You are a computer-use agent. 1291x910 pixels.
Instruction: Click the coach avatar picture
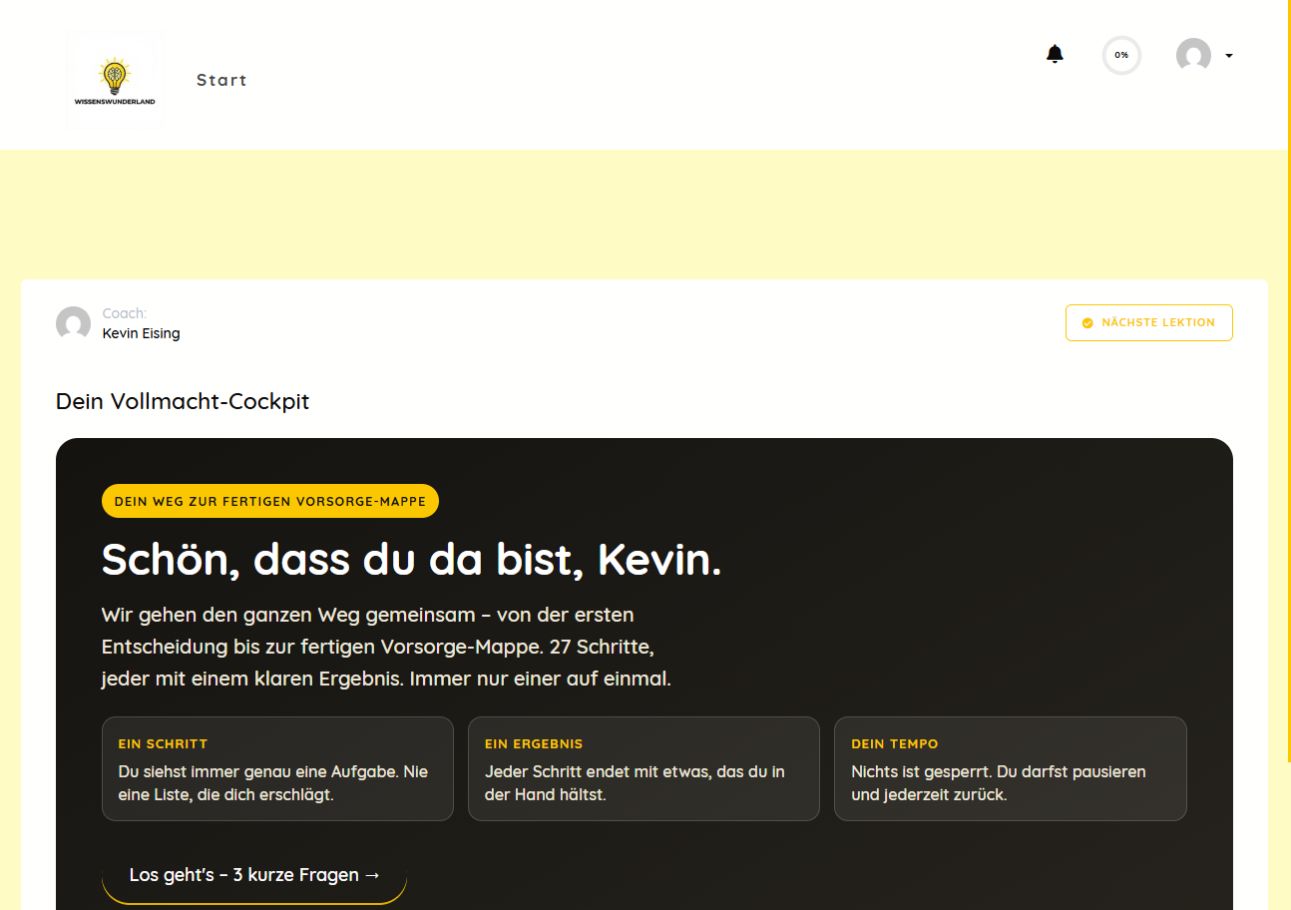click(x=73, y=324)
